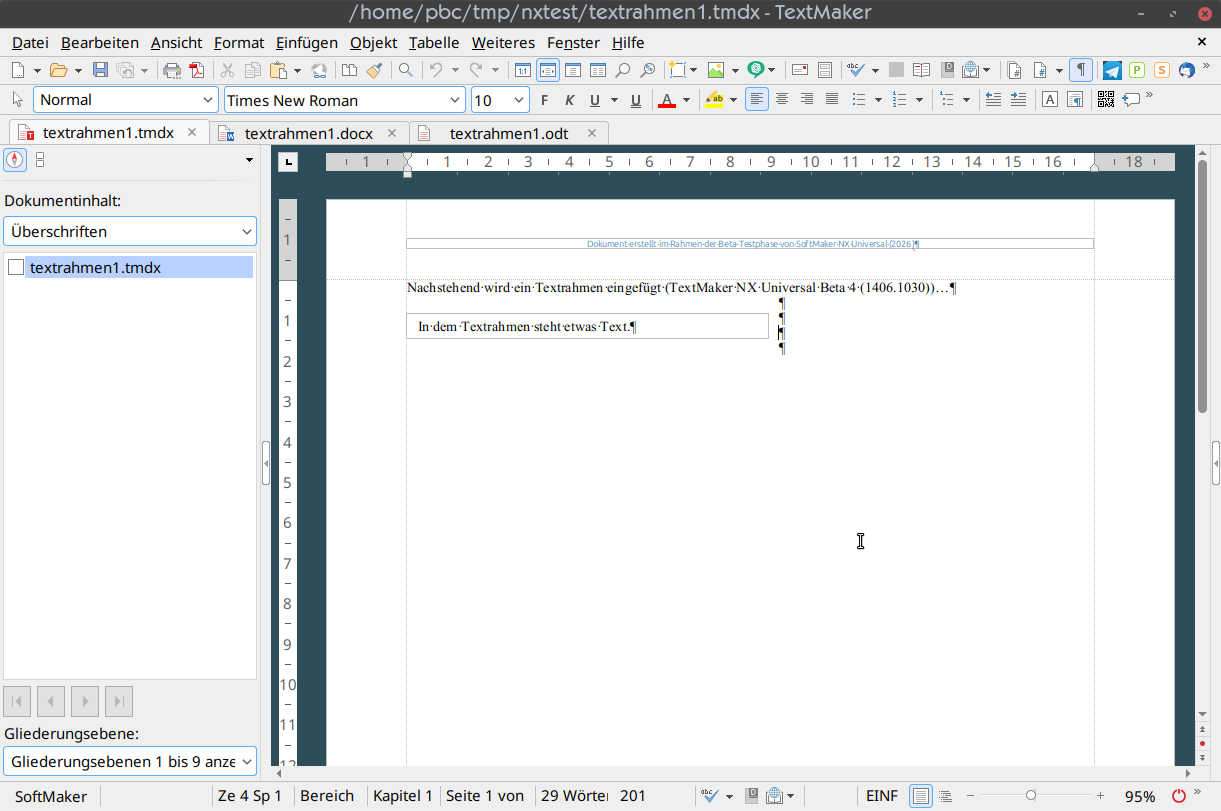Click the 95% zoom level
Viewport: 1221px width, 811px height.
pyautogui.click(x=1140, y=796)
